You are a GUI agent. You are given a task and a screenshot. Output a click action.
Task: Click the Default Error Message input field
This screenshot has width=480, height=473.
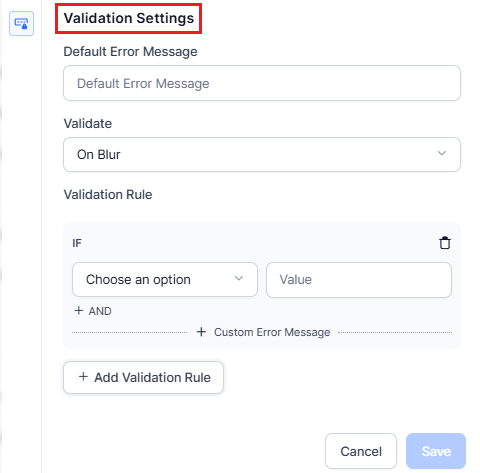(x=262, y=83)
